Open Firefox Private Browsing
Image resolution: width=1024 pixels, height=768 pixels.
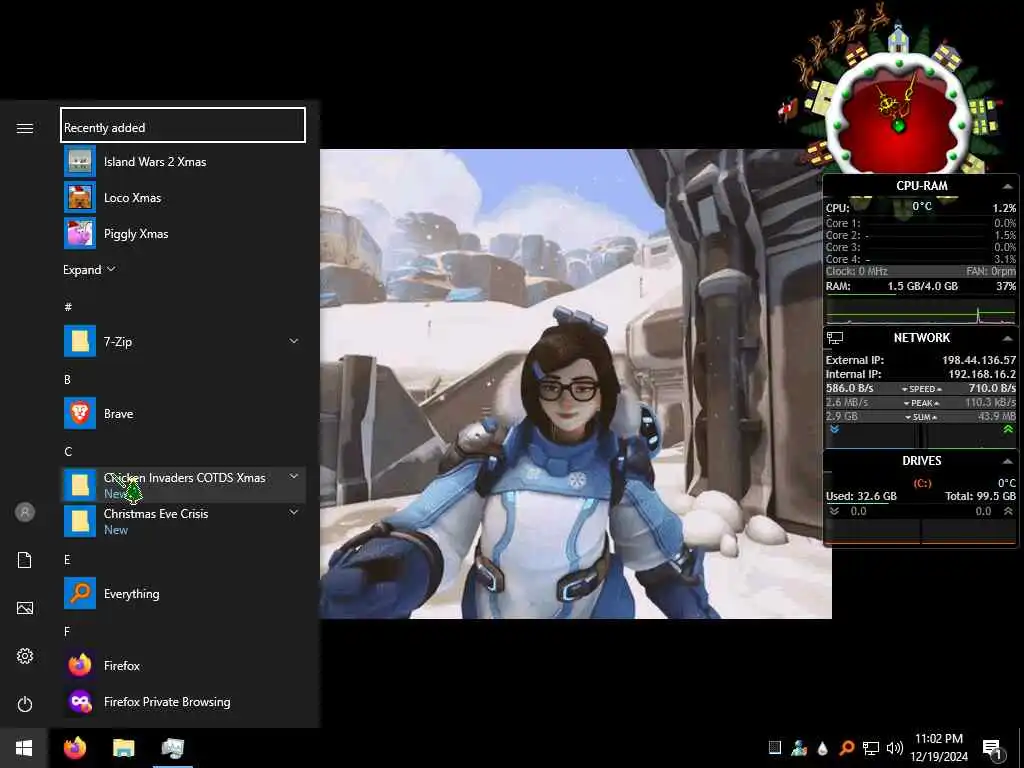[x=184, y=701]
